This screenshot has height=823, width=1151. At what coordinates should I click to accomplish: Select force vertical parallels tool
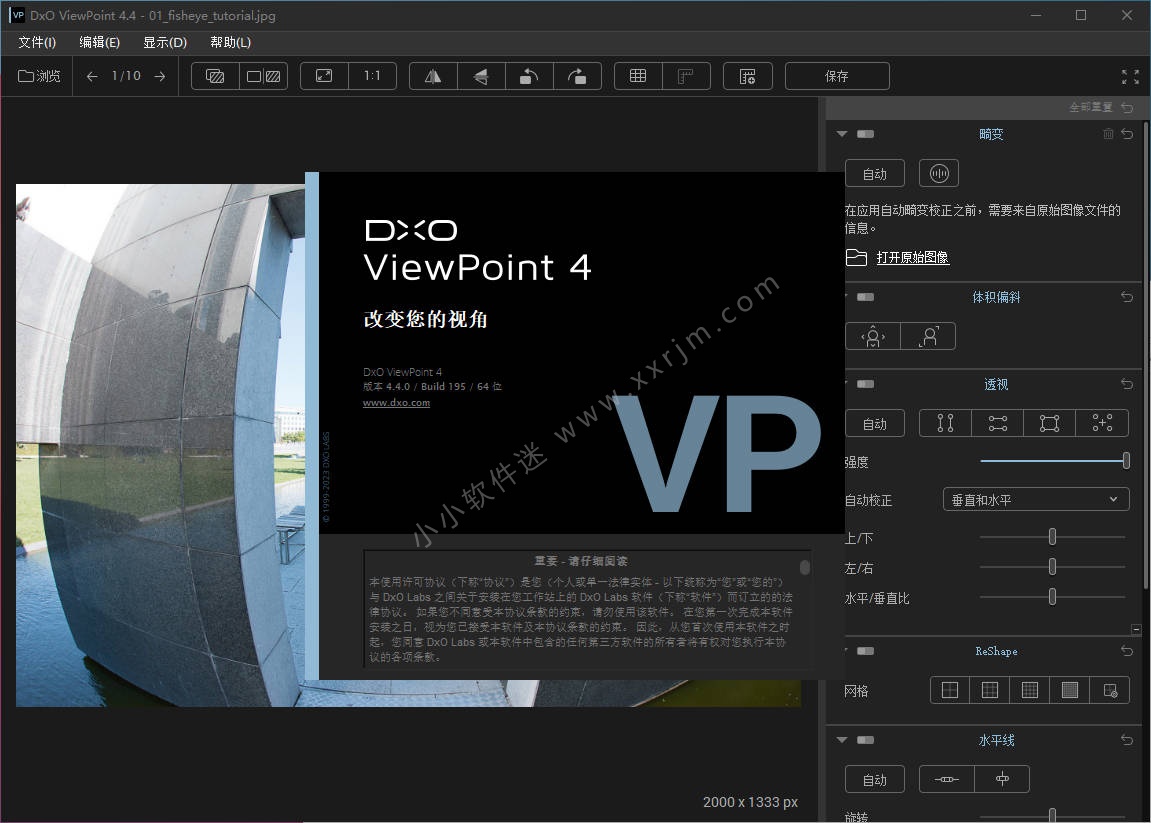point(945,423)
